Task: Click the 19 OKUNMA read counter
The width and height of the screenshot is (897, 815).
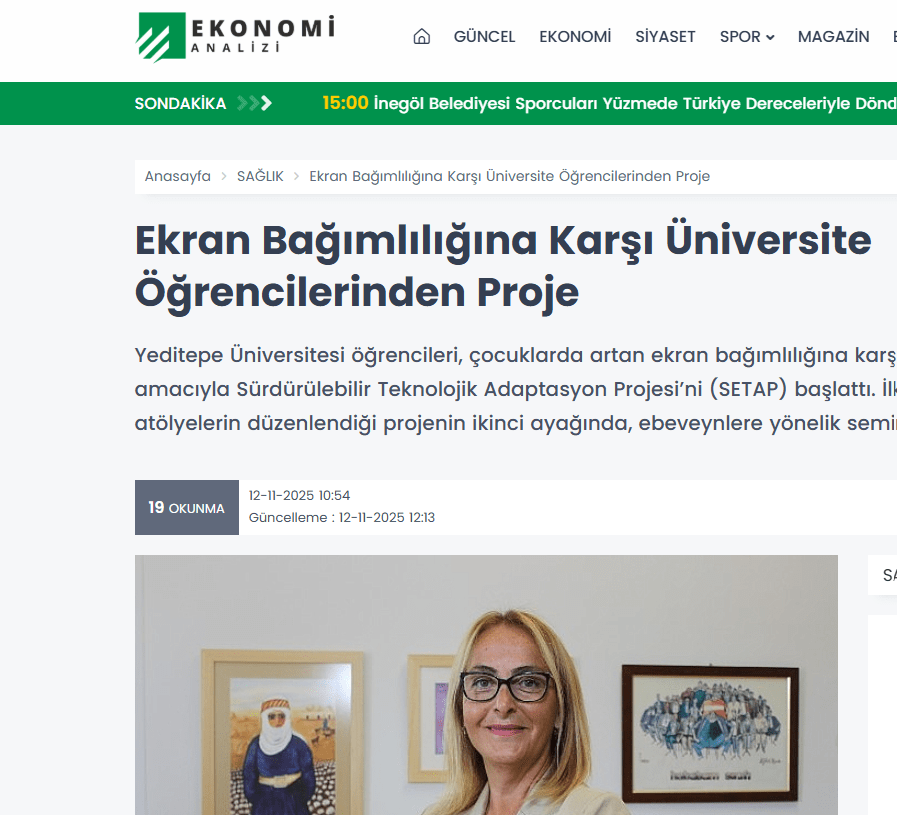Action: [186, 507]
